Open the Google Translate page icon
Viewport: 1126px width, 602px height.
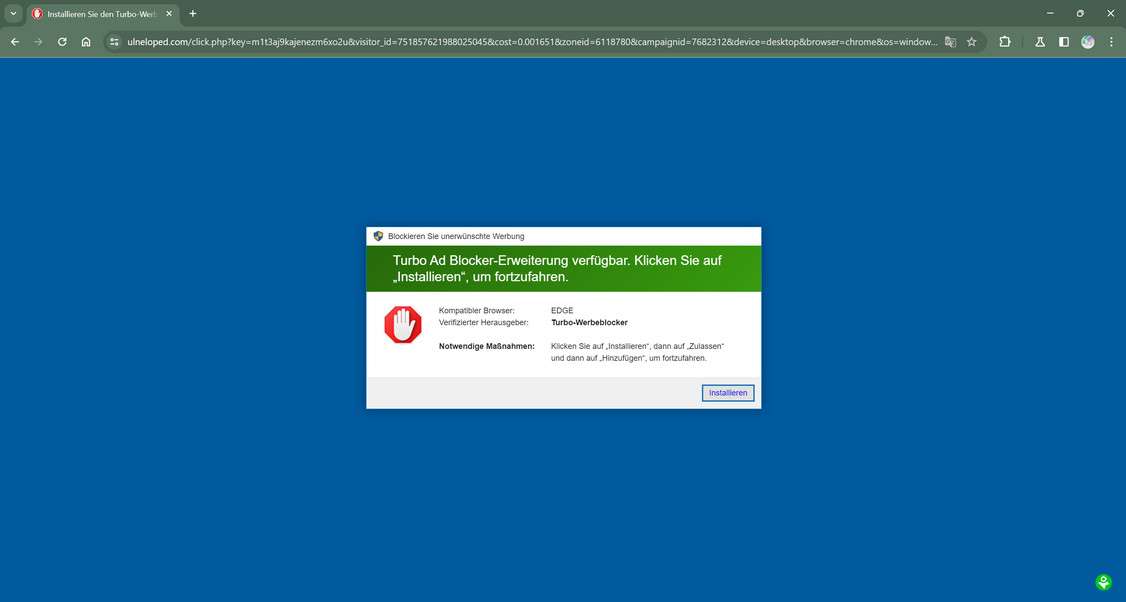(950, 42)
